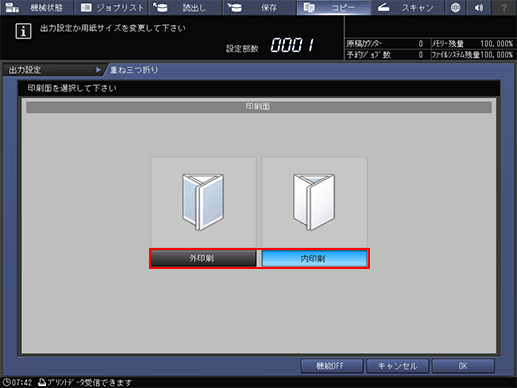
Task: Click the 出力設定か用紙サイズを変更して下さい message
Action: pyautogui.click(x=113, y=28)
